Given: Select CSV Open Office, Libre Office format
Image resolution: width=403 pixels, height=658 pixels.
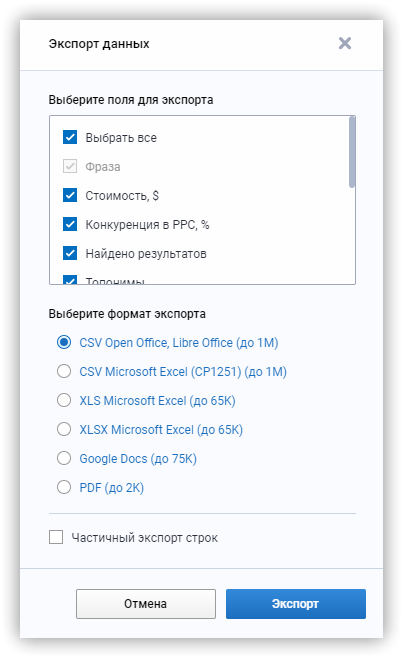Looking at the screenshot, I should tap(64, 342).
